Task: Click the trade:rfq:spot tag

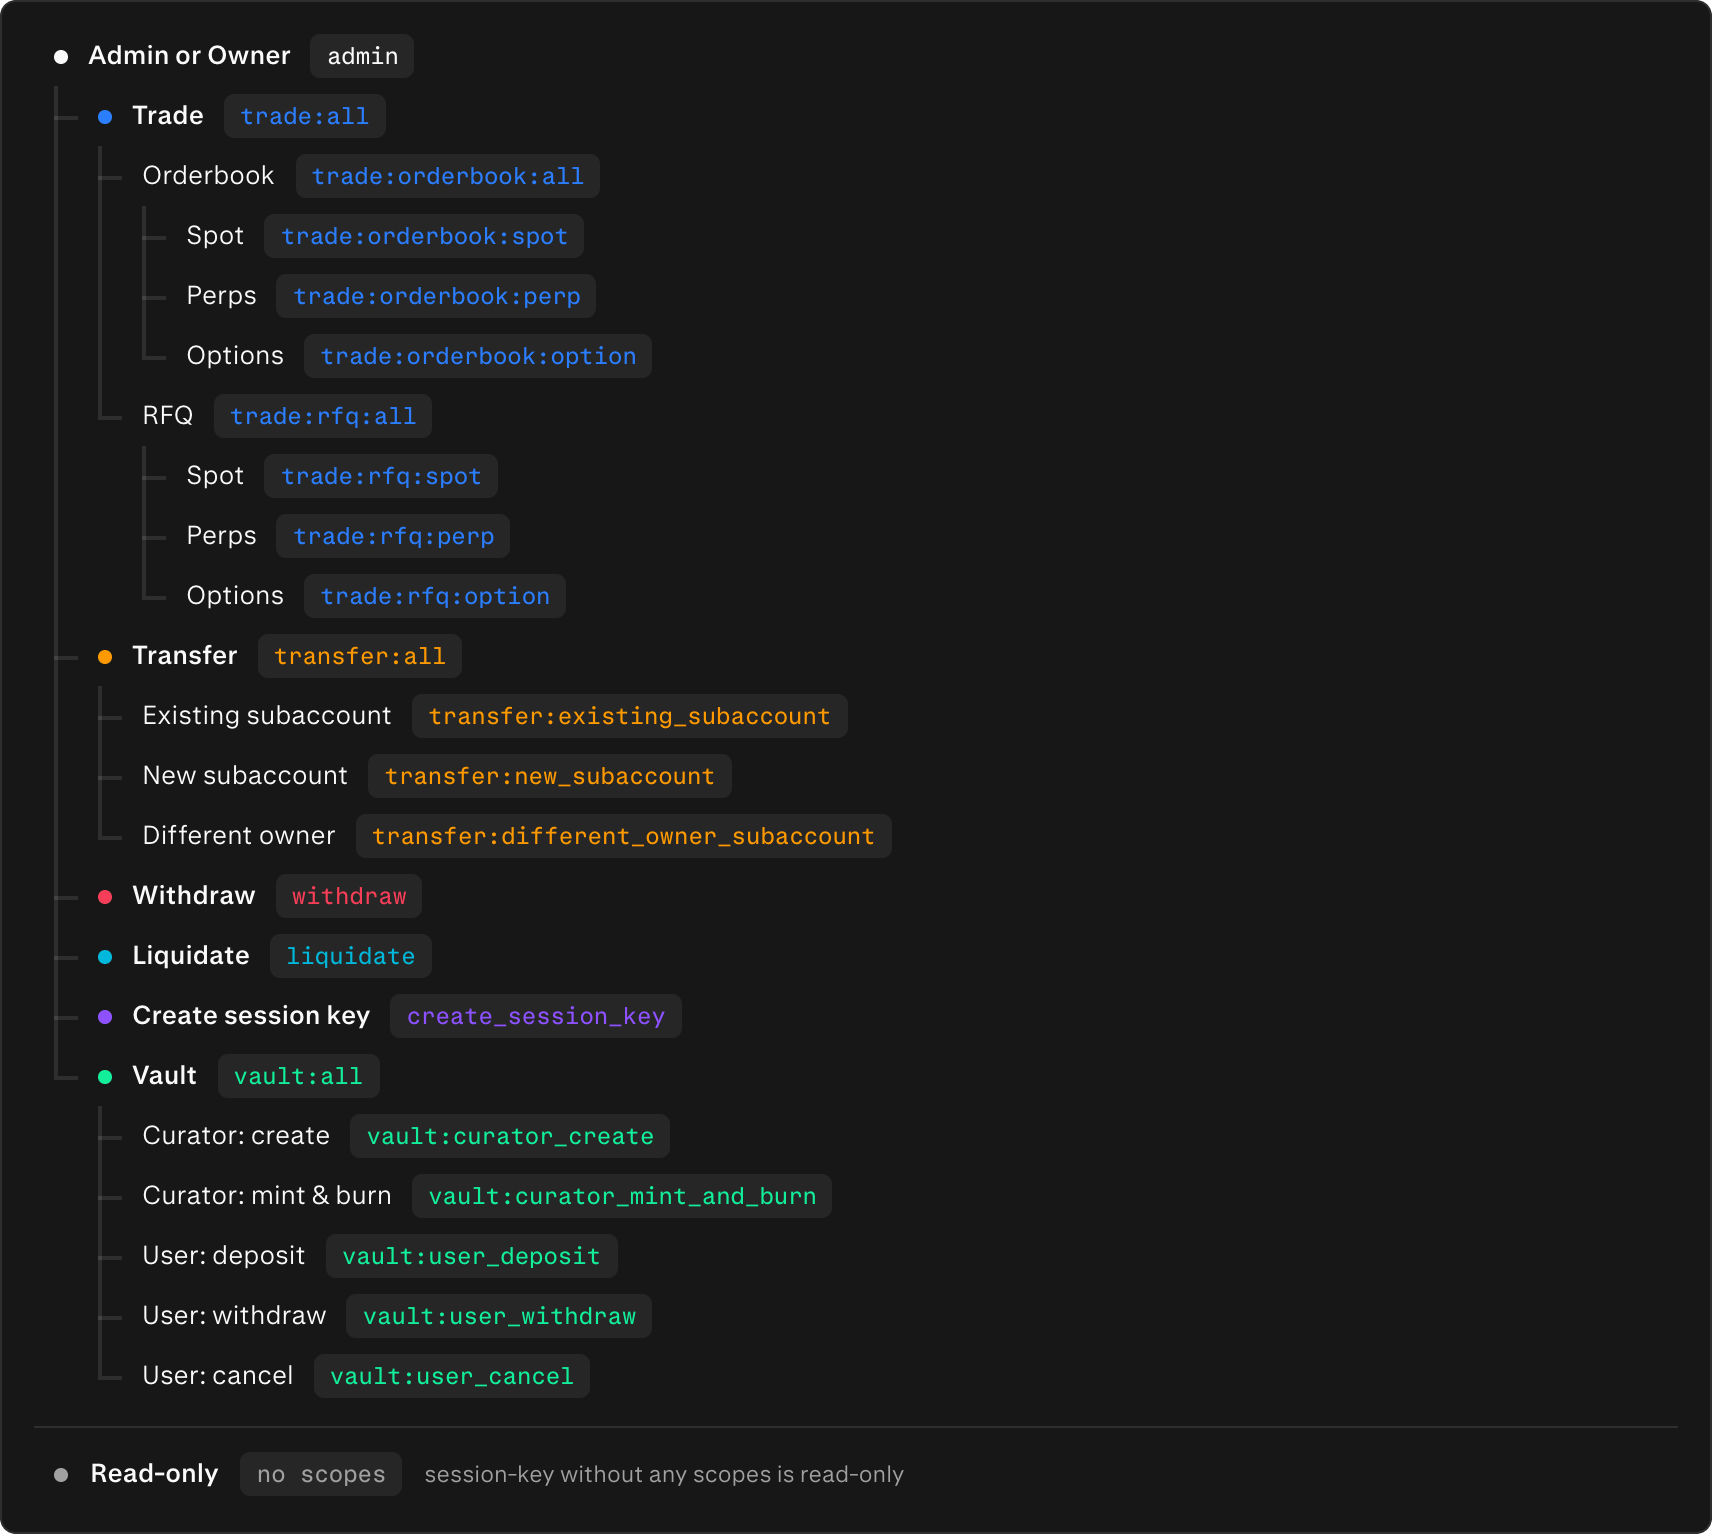Action: click(x=381, y=476)
